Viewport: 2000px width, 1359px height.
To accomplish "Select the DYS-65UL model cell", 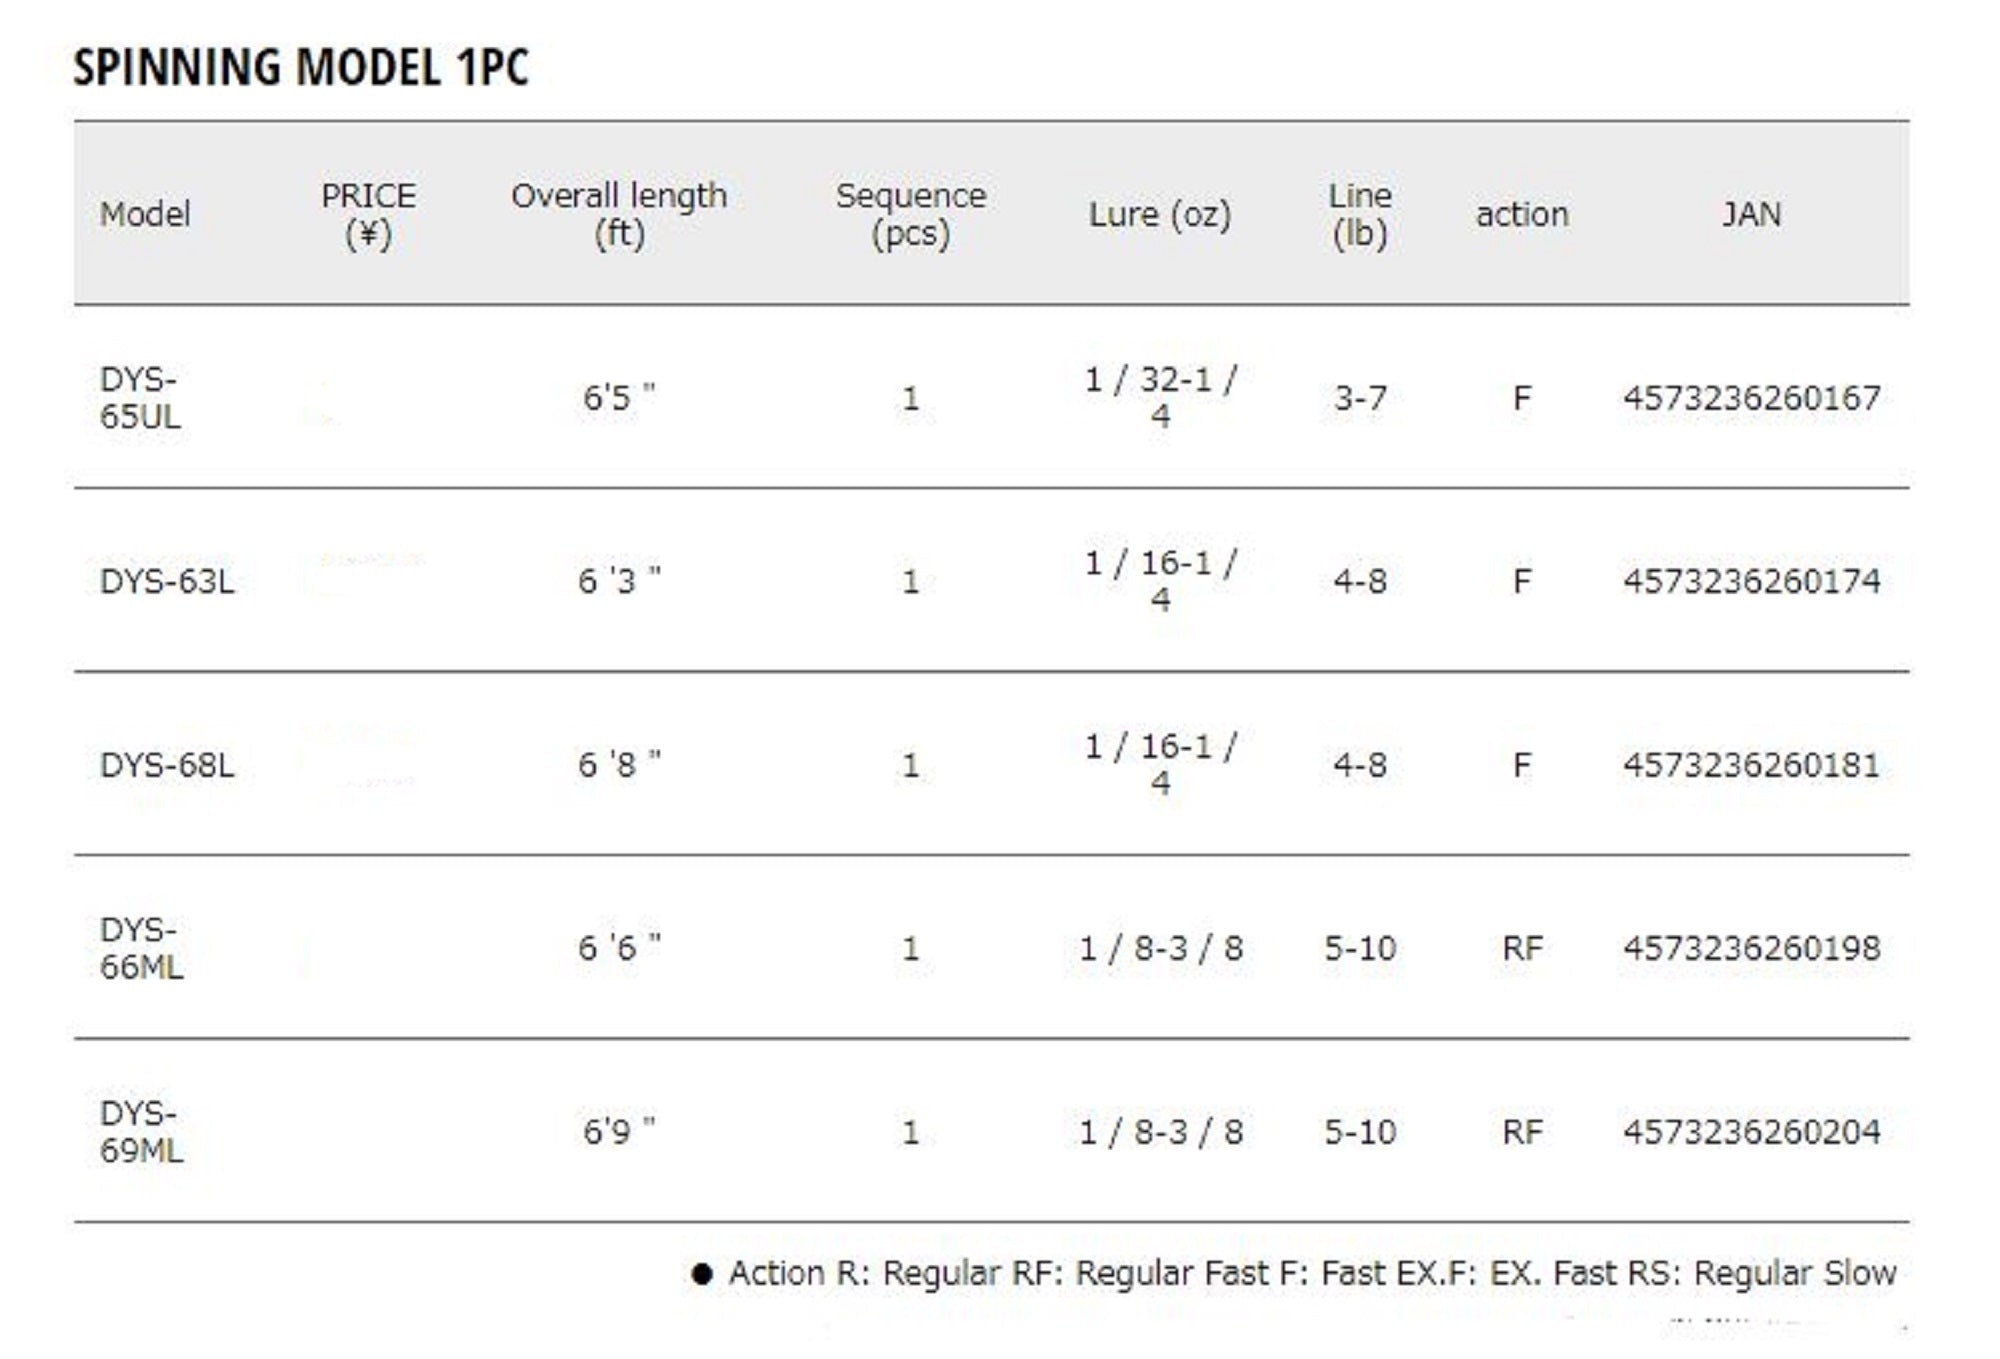I will pos(140,397).
